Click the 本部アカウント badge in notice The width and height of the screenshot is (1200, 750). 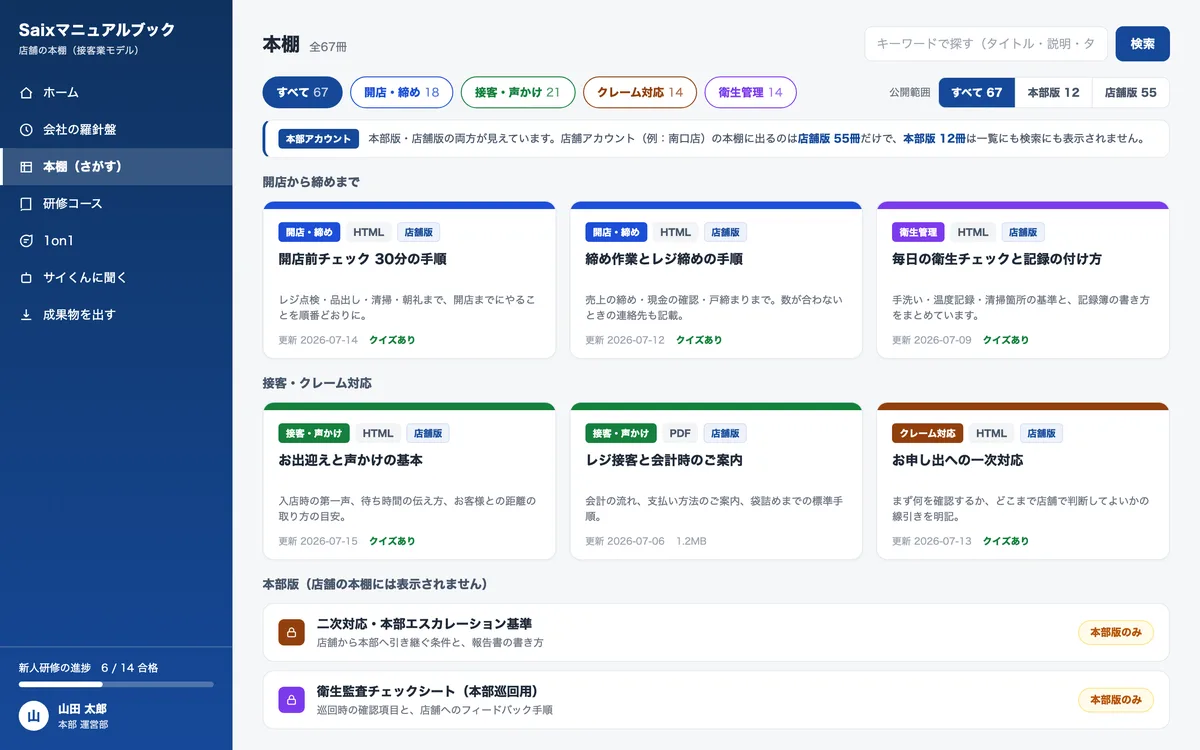pyautogui.click(x=318, y=139)
